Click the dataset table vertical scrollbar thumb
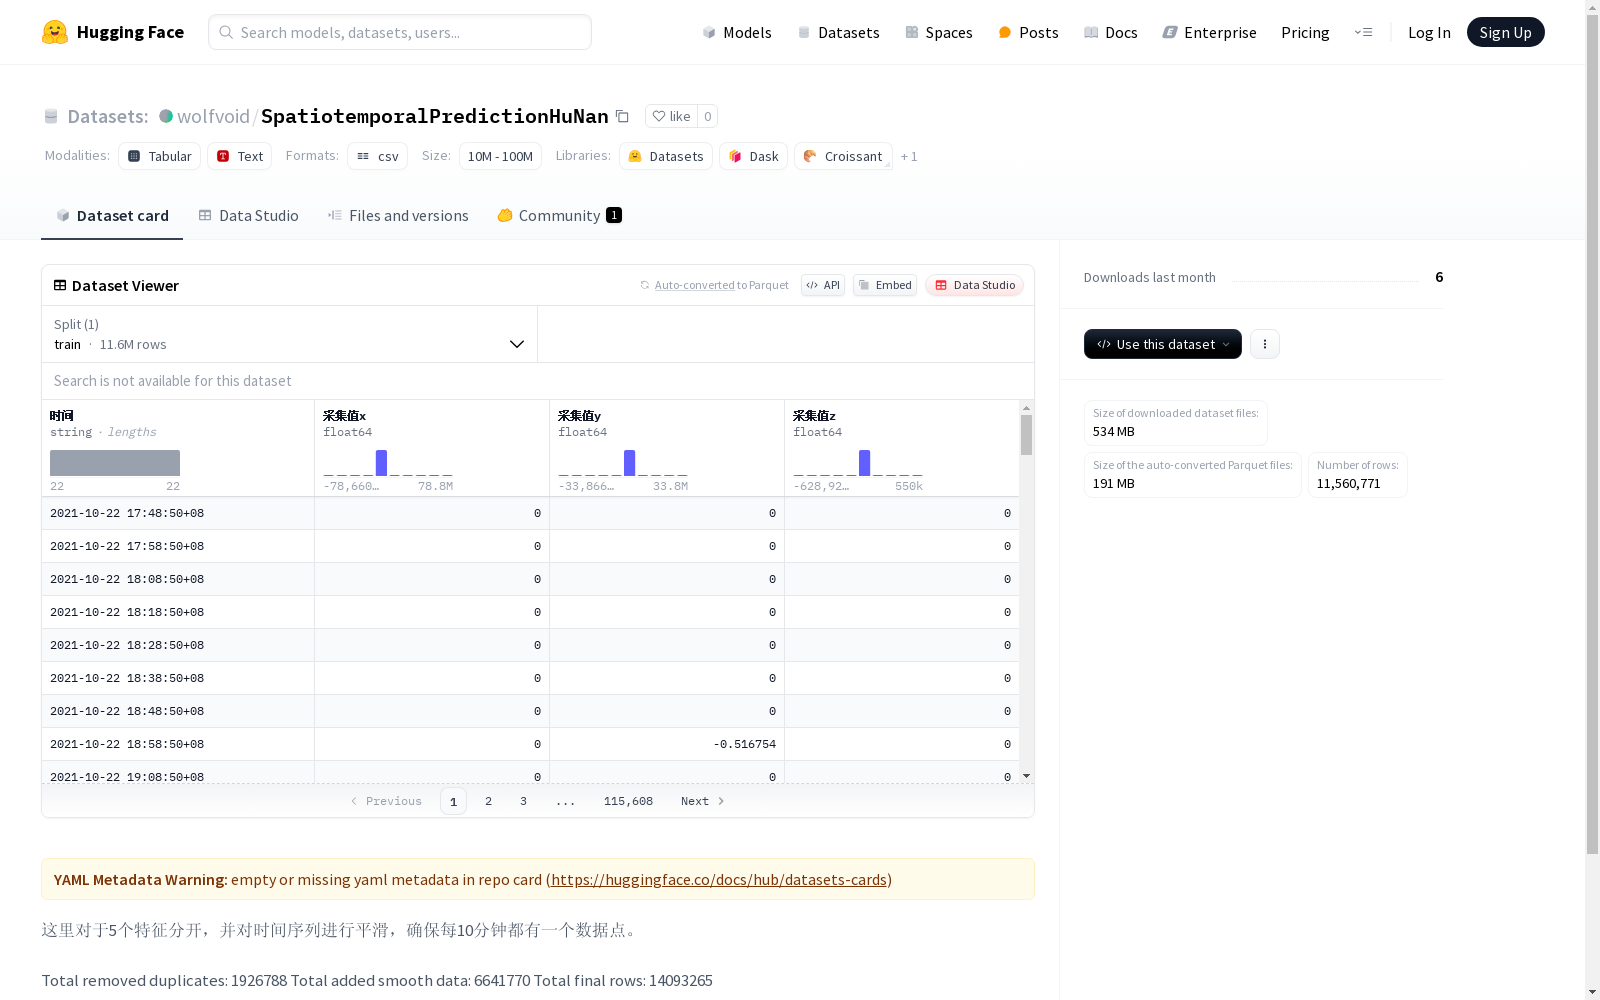The width and height of the screenshot is (1600, 1000). pos(1026,435)
